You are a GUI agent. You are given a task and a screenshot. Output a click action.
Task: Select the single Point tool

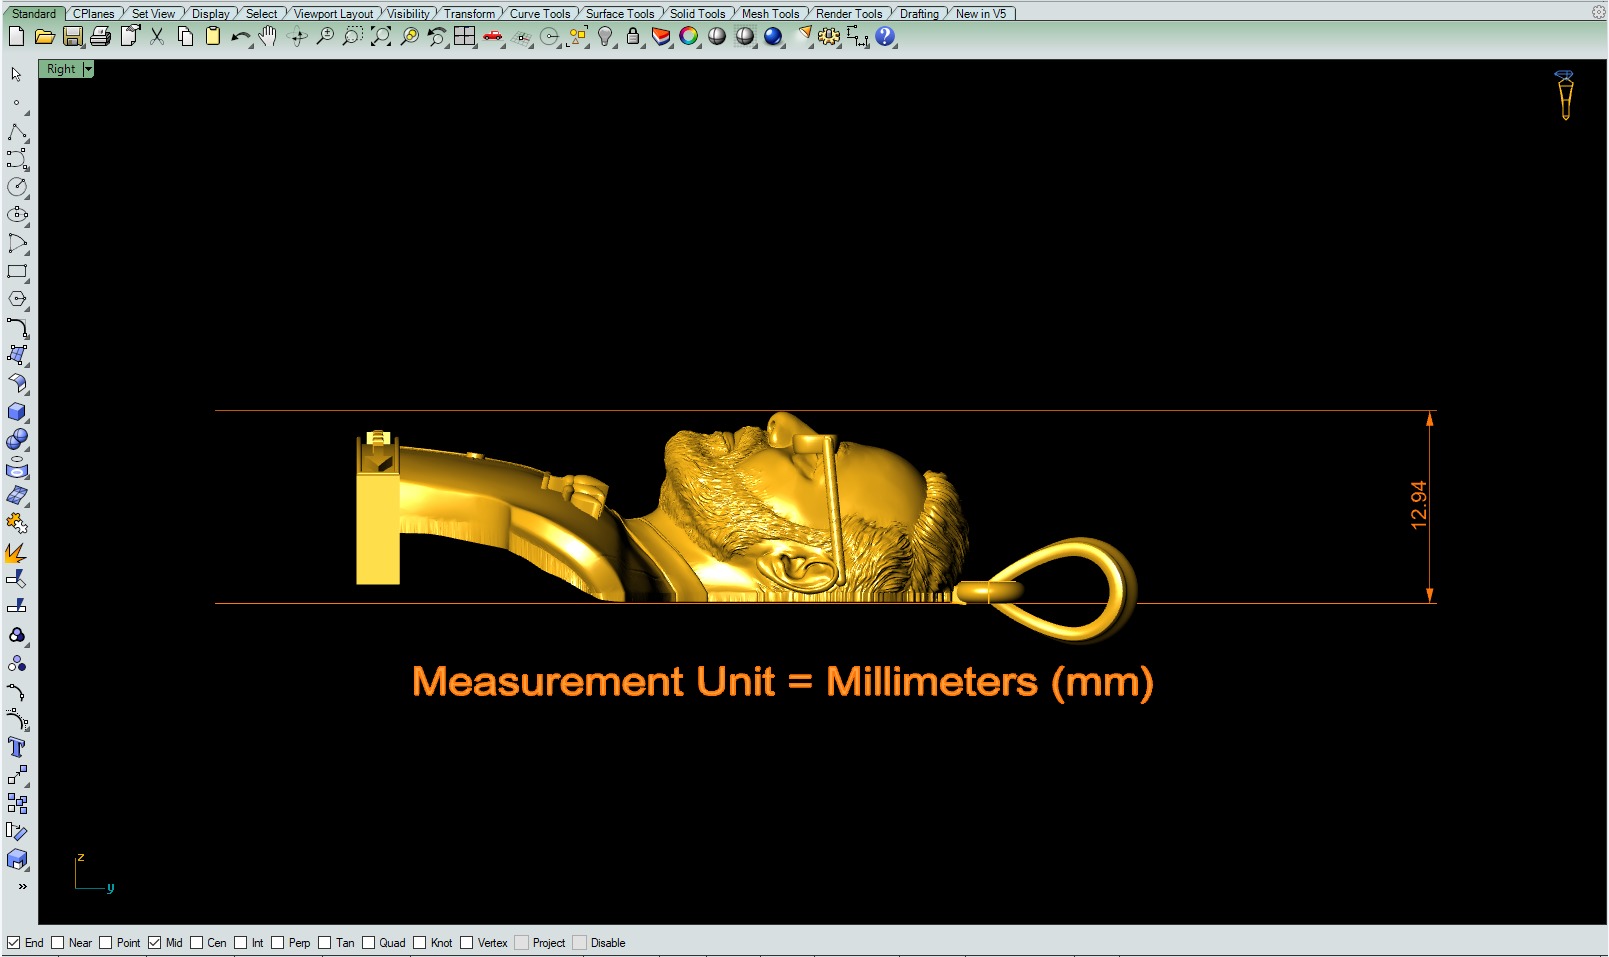click(17, 103)
